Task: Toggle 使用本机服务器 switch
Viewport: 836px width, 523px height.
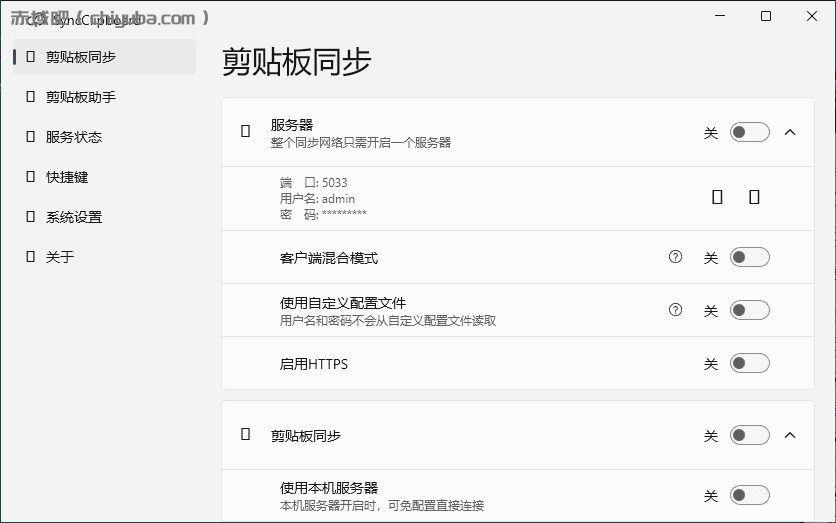Action: [750, 495]
